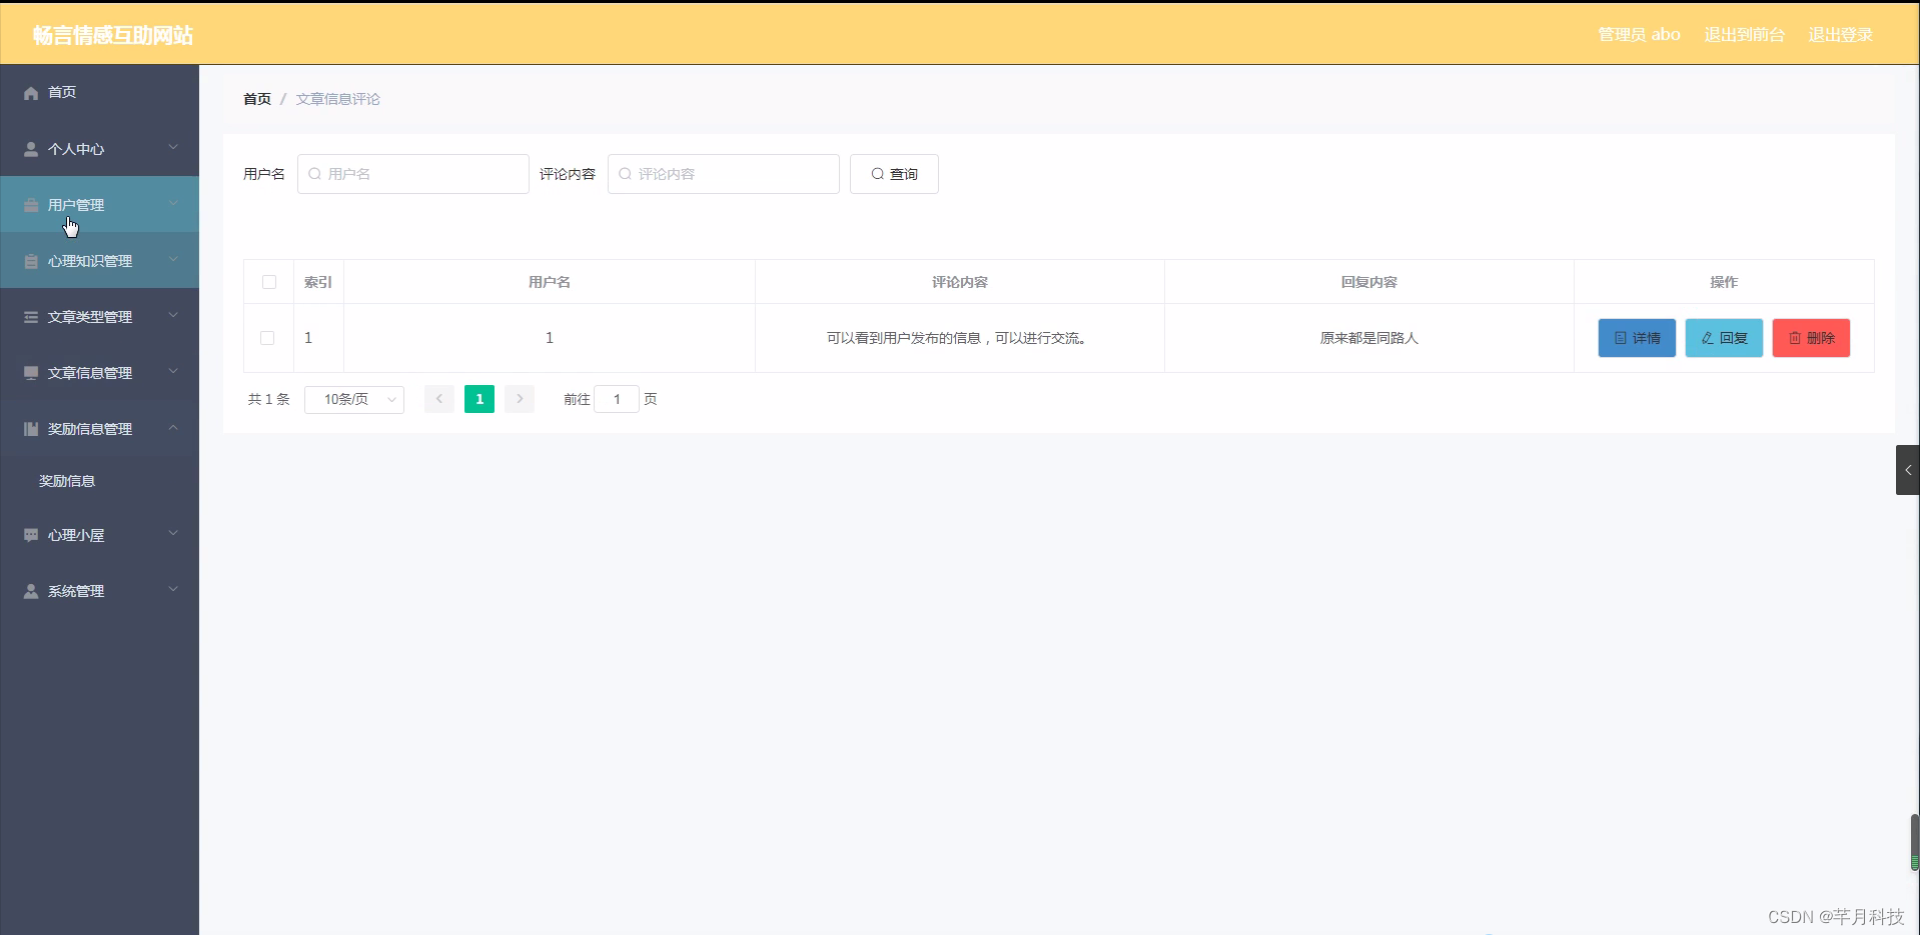Tick the checkbox for row index 1
The height and width of the screenshot is (935, 1920).
point(266,338)
